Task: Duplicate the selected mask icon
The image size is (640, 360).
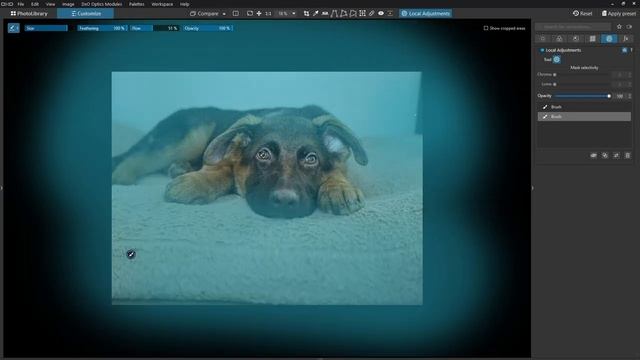Action: pos(605,156)
